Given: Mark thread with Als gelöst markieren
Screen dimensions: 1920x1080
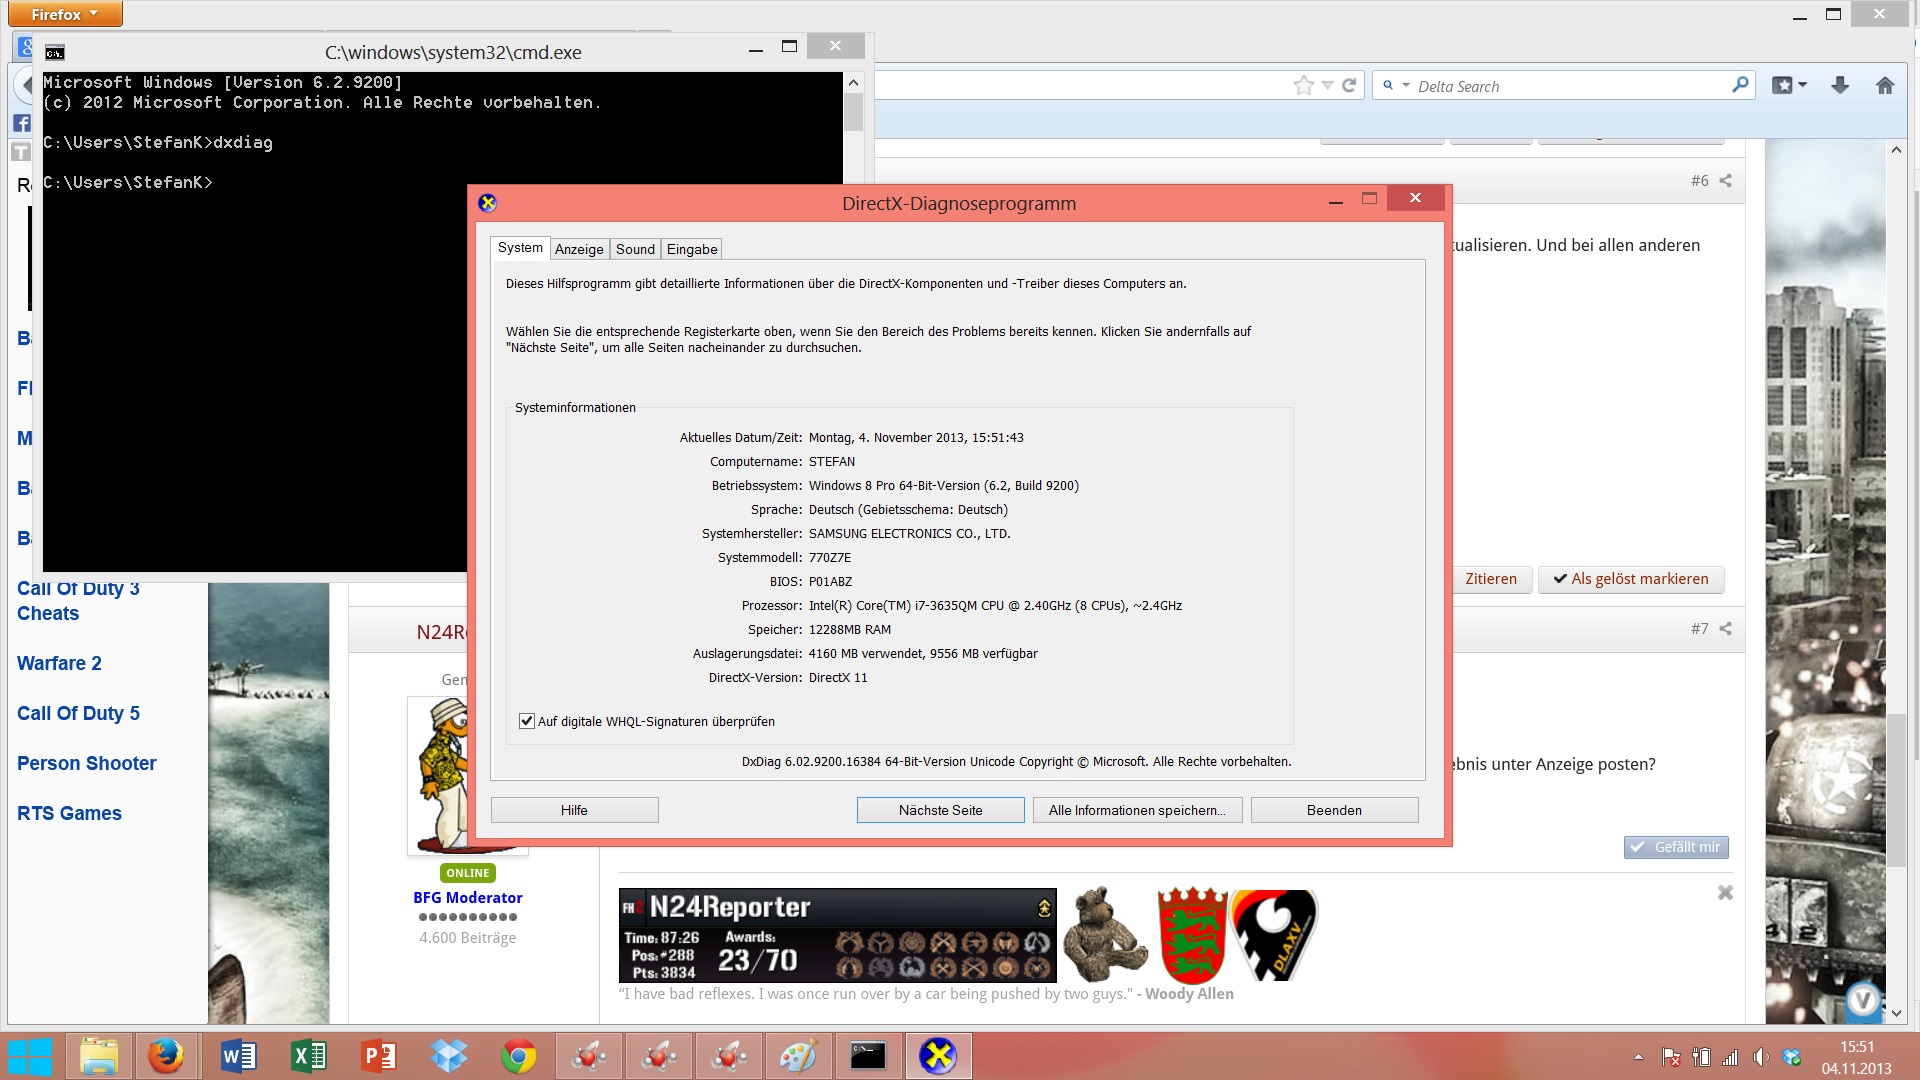Looking at the screenshot, I should tap(1631, 579).
